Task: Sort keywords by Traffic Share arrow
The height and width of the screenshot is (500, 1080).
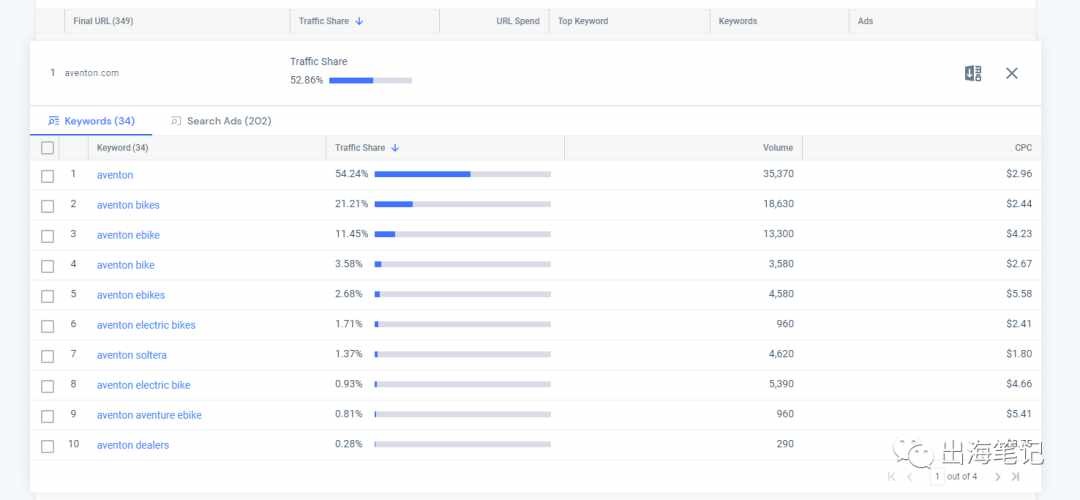Action: coord(395,147)
